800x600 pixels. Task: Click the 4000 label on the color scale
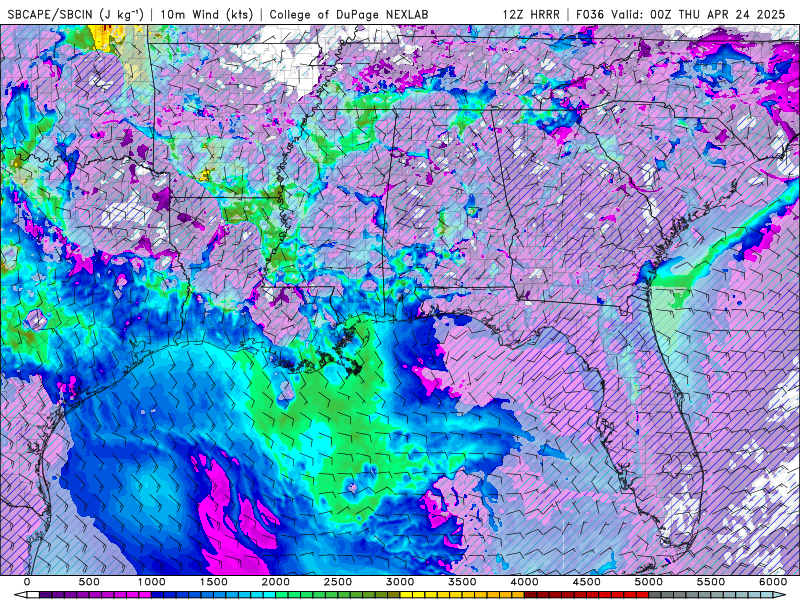click(524, 582)
